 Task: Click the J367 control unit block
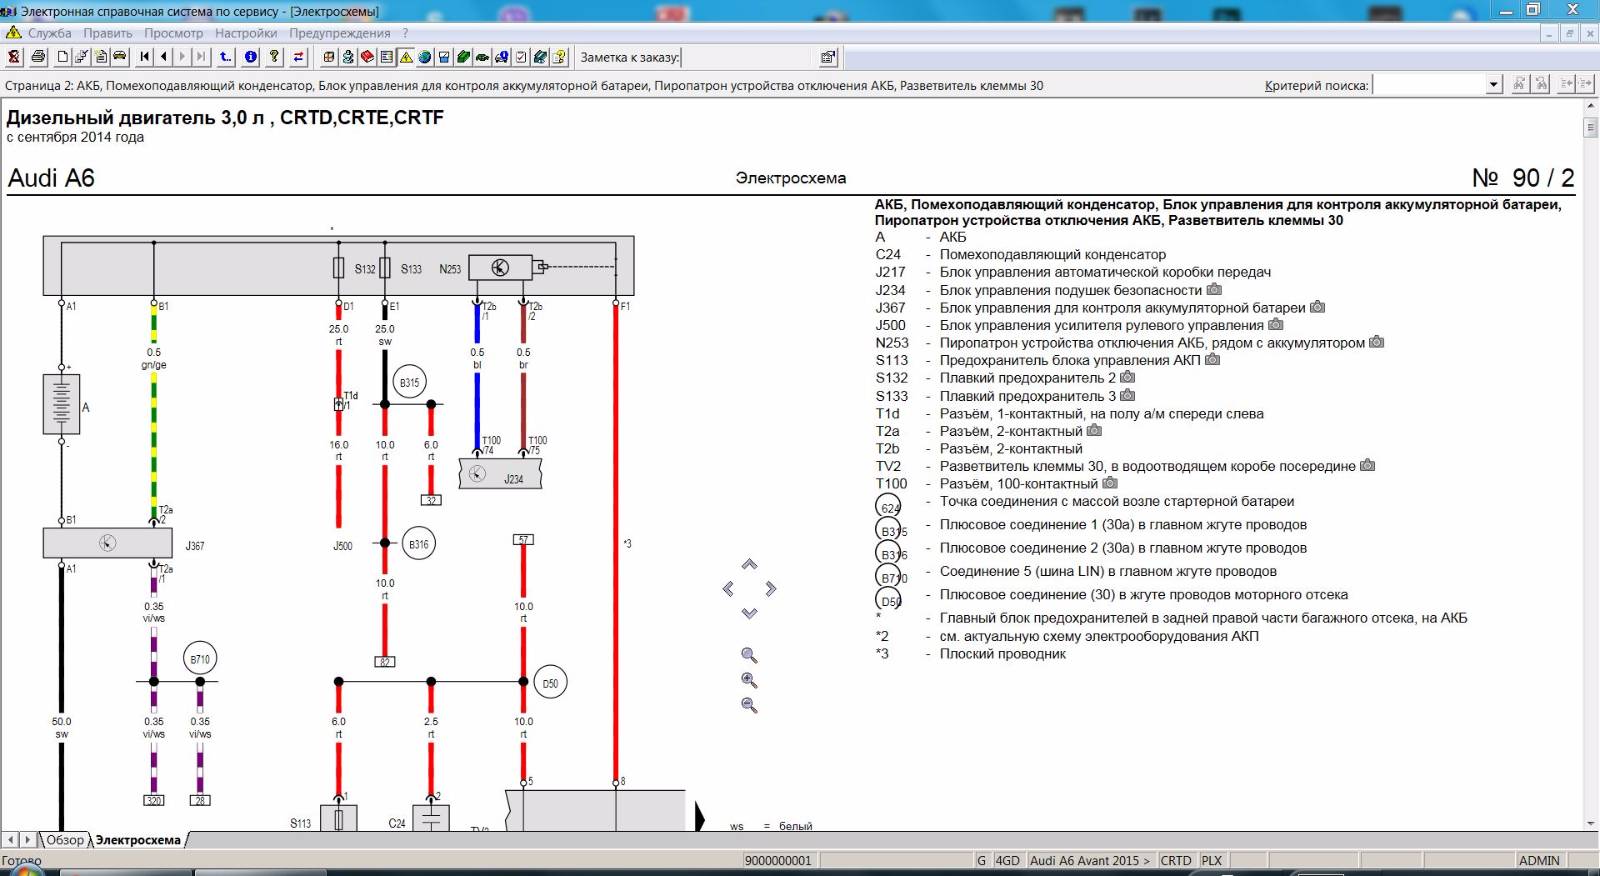pyautogui.click(x=108, y=543)
